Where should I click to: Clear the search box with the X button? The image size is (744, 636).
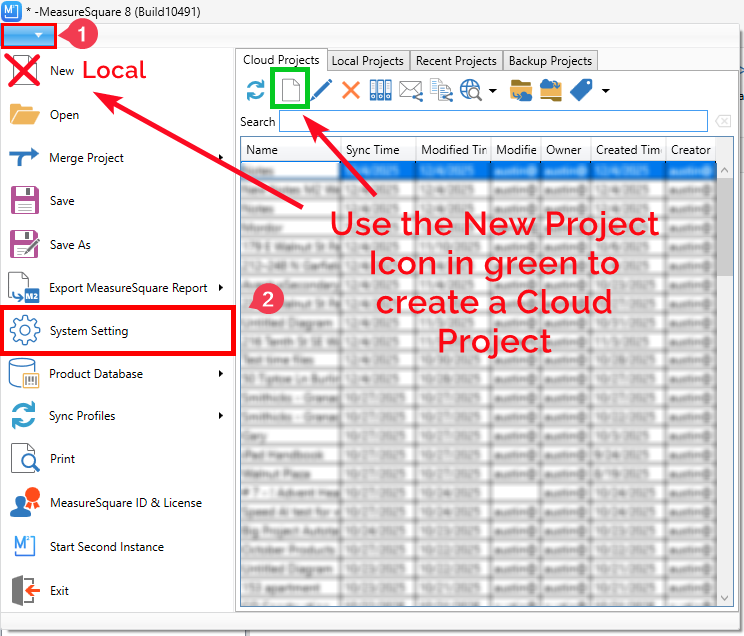[x=723, y=121]
